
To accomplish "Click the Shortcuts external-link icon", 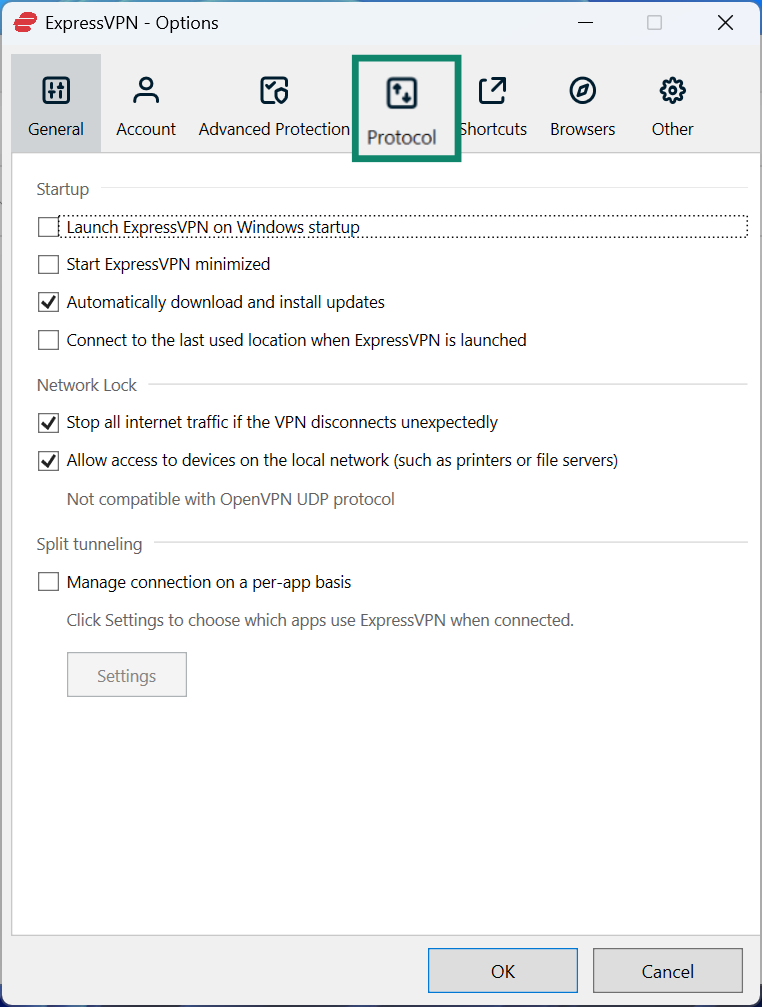I will coord(493,90).
